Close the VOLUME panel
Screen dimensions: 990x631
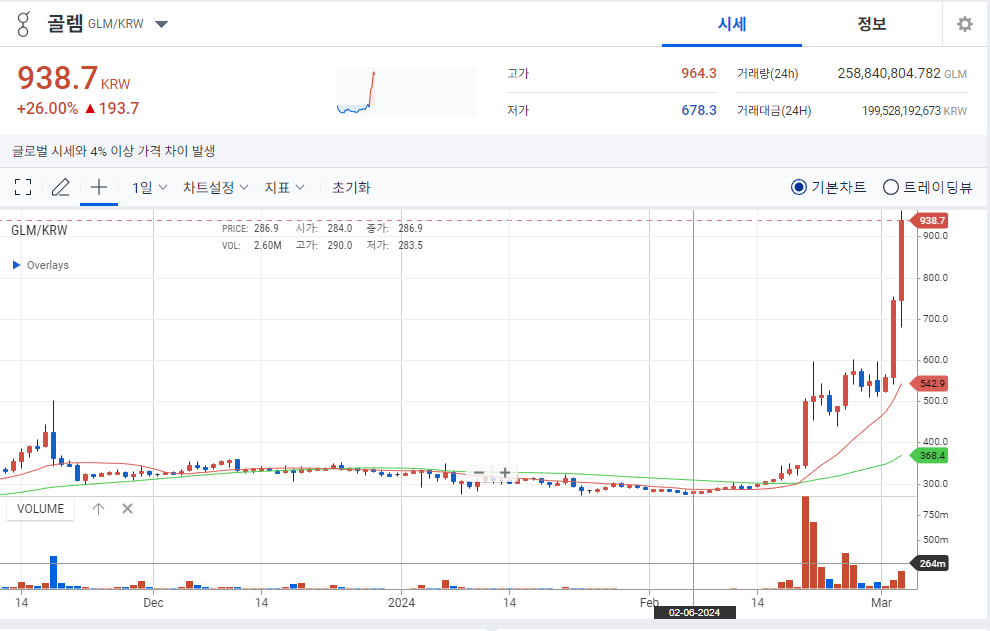coord(128,508)
